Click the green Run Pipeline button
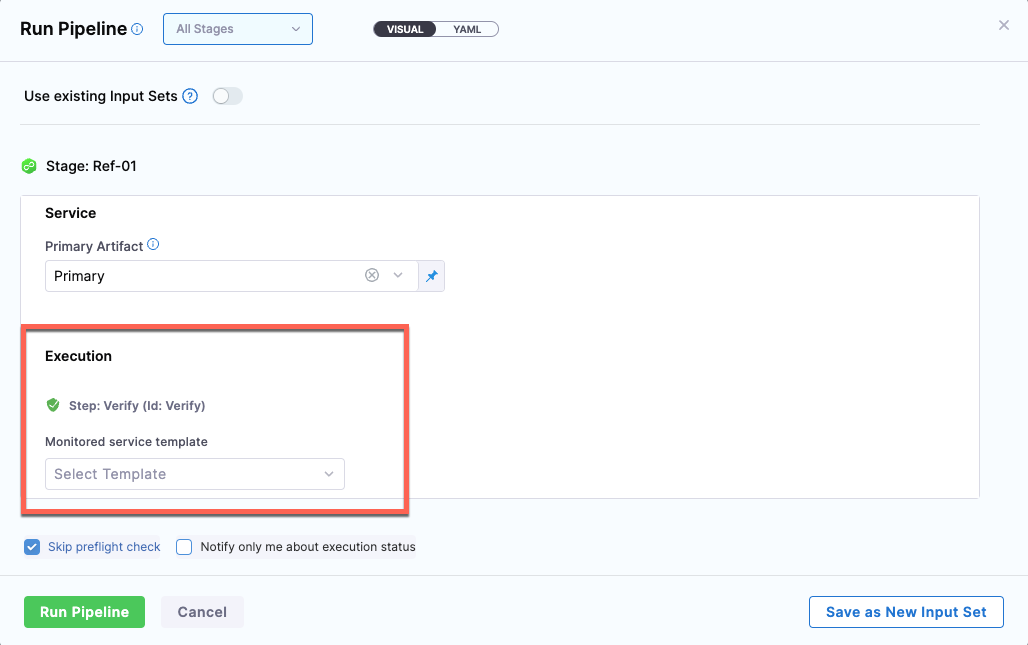This screenshot has width=1028, height=645. (84, 612)
